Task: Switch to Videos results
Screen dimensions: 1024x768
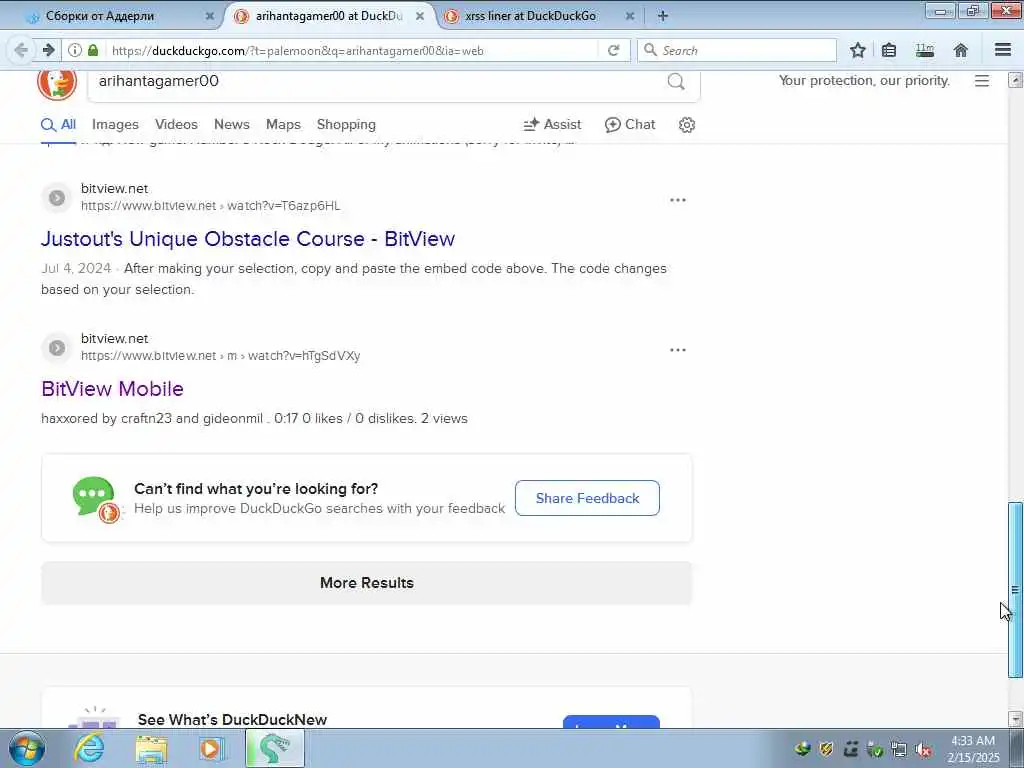Action: [176, 124]
